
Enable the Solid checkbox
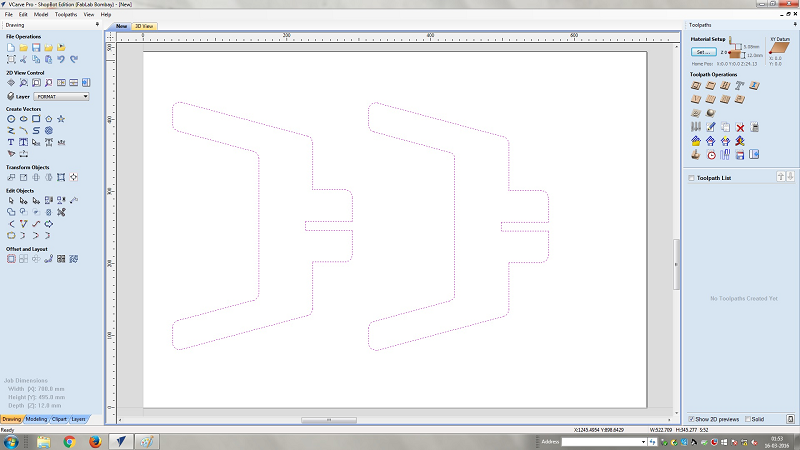coord(747,419)
